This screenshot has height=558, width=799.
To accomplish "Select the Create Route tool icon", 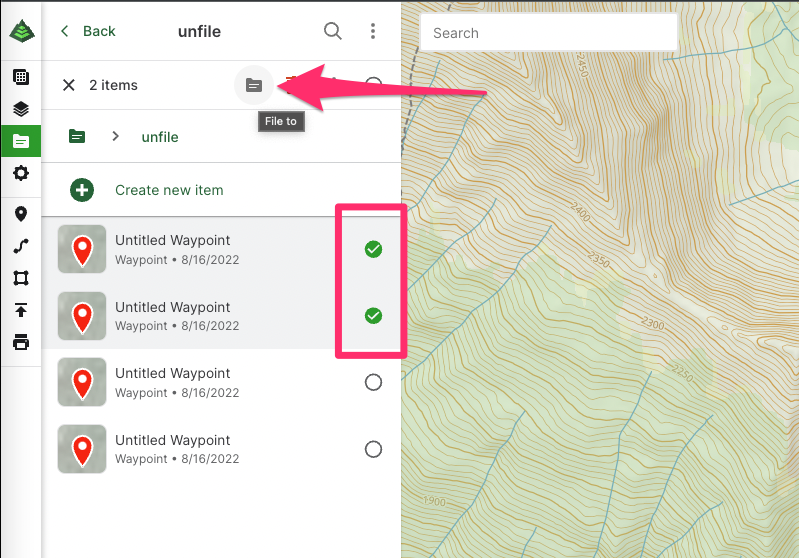I will tap(21, 246).
